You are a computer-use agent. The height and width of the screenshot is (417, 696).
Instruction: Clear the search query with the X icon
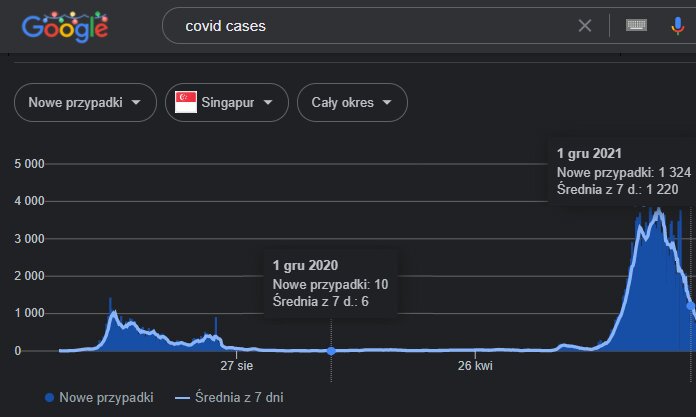[585, 26]
